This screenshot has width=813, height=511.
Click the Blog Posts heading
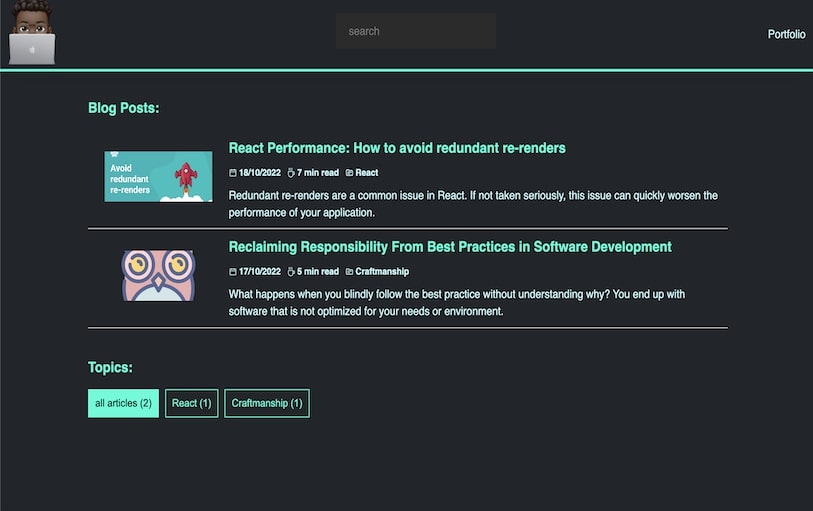[x=123, y=108]
